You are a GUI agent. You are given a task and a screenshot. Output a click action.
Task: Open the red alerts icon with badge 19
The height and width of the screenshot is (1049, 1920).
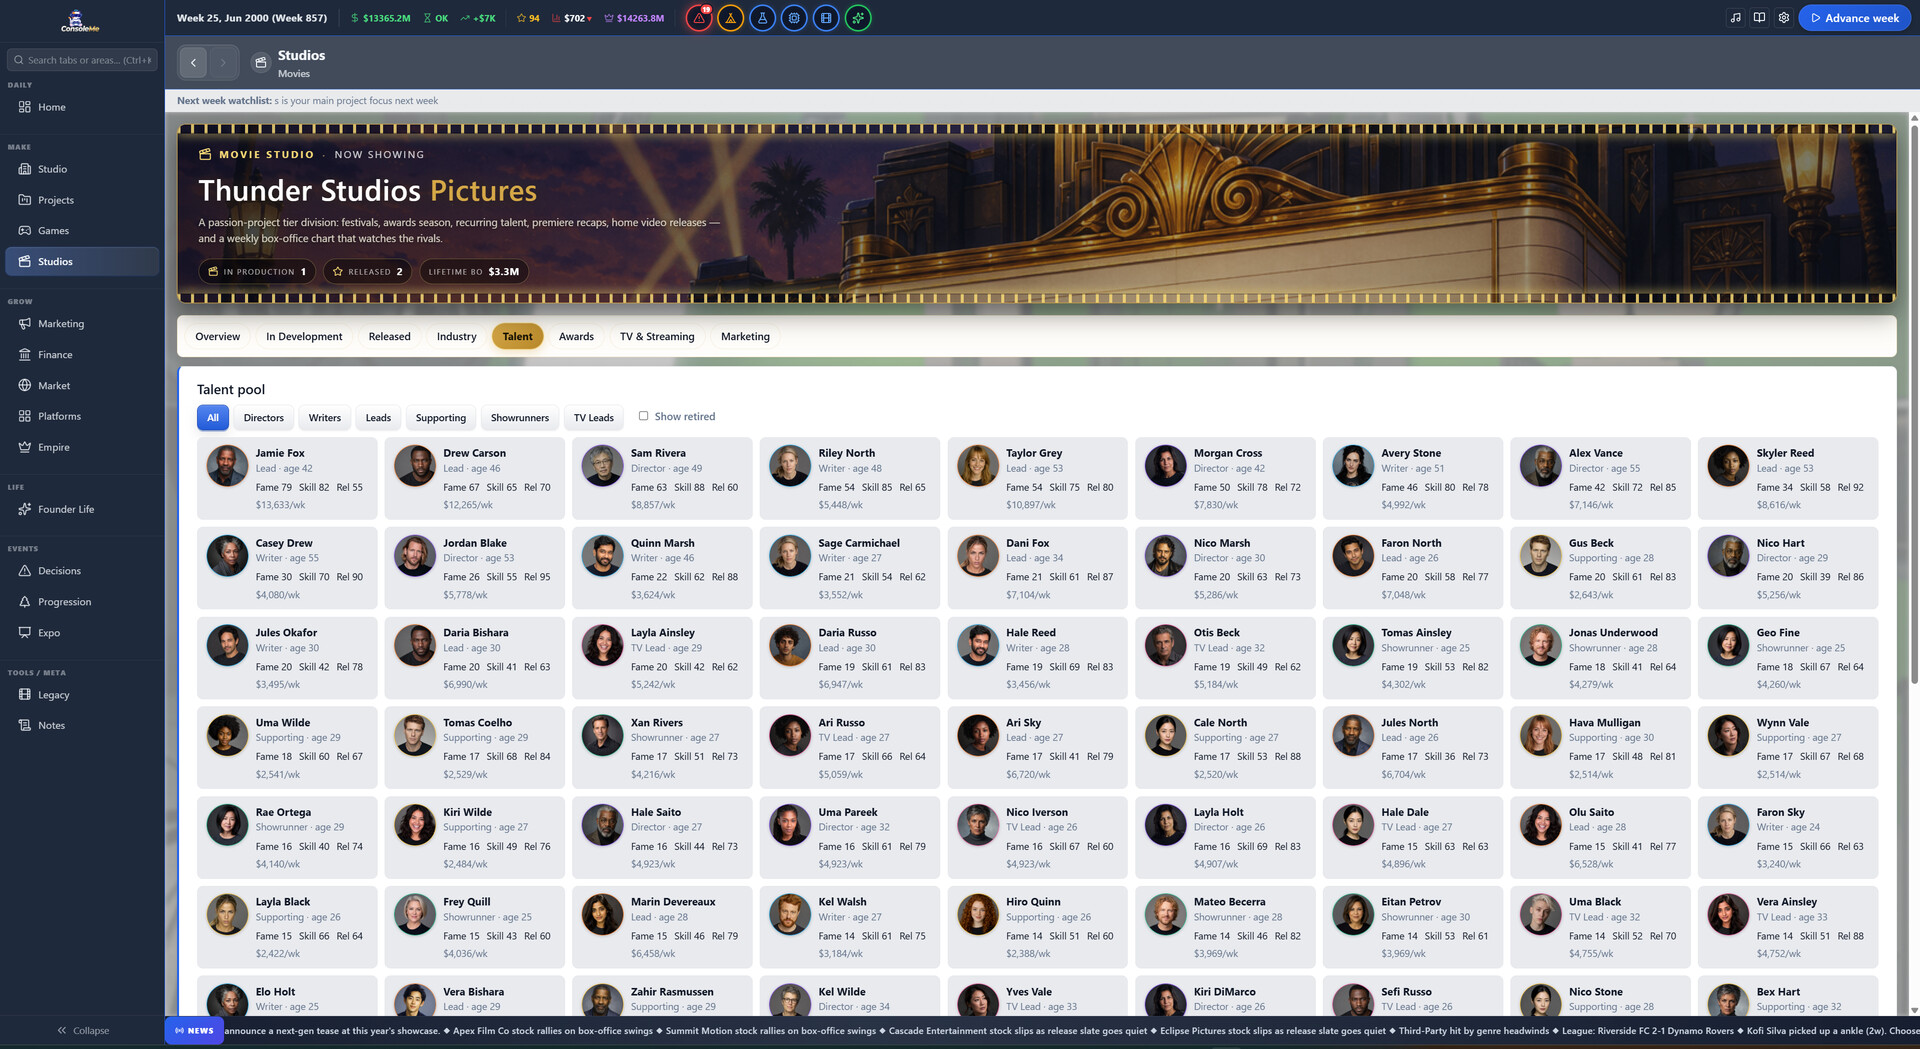(699, 18)
